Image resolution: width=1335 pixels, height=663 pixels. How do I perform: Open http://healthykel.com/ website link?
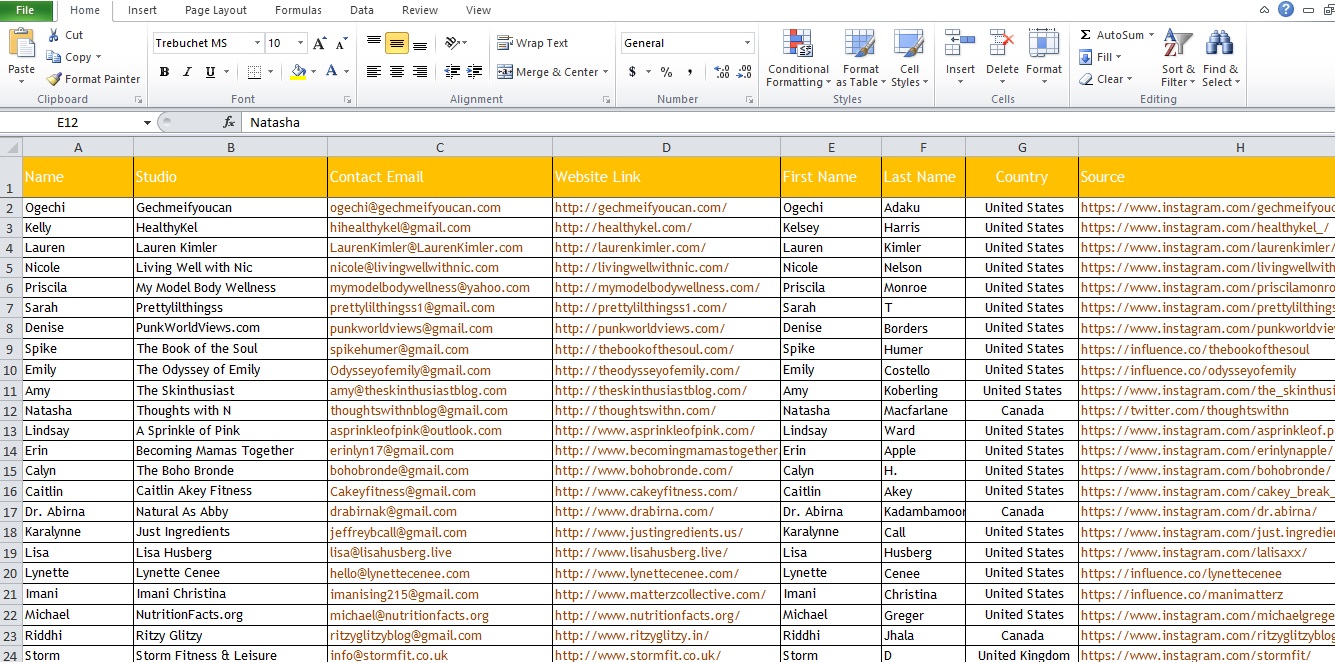coord(623,227)
